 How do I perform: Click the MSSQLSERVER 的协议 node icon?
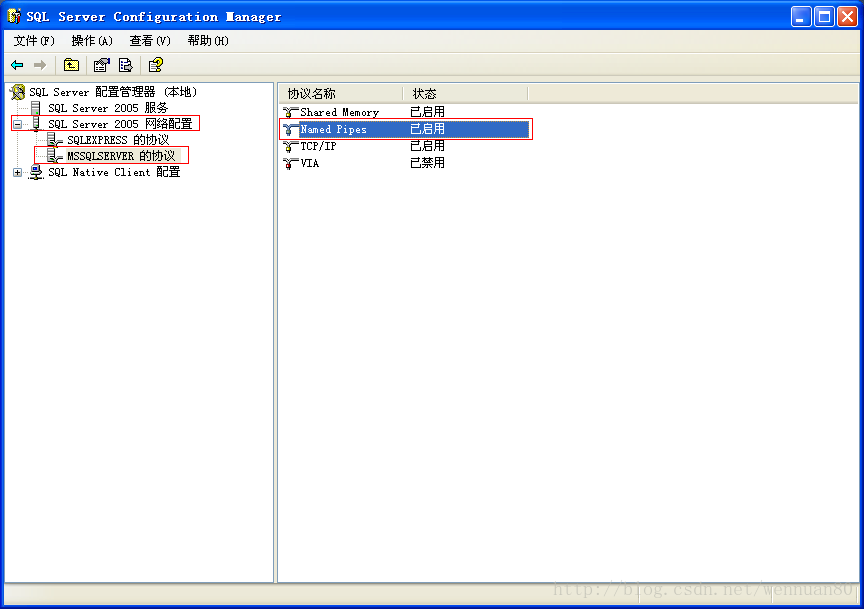54,156
